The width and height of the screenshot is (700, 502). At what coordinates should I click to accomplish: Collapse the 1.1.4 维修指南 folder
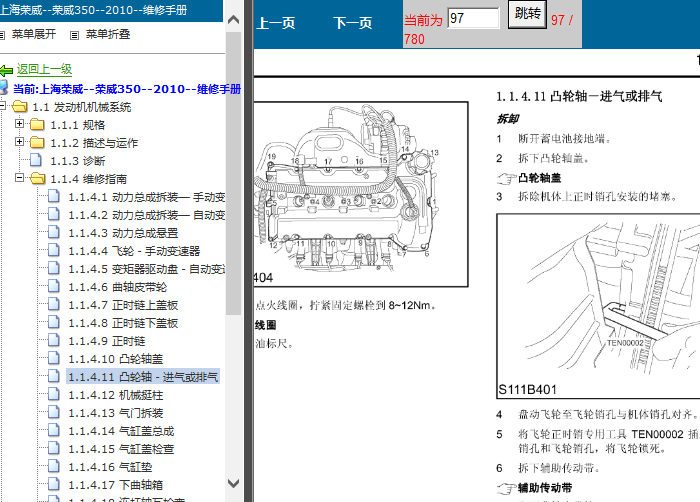click(19, 178)
